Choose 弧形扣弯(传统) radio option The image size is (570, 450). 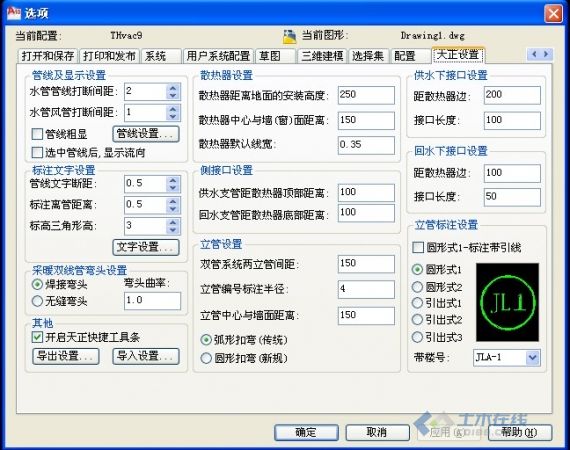point(206,340)
